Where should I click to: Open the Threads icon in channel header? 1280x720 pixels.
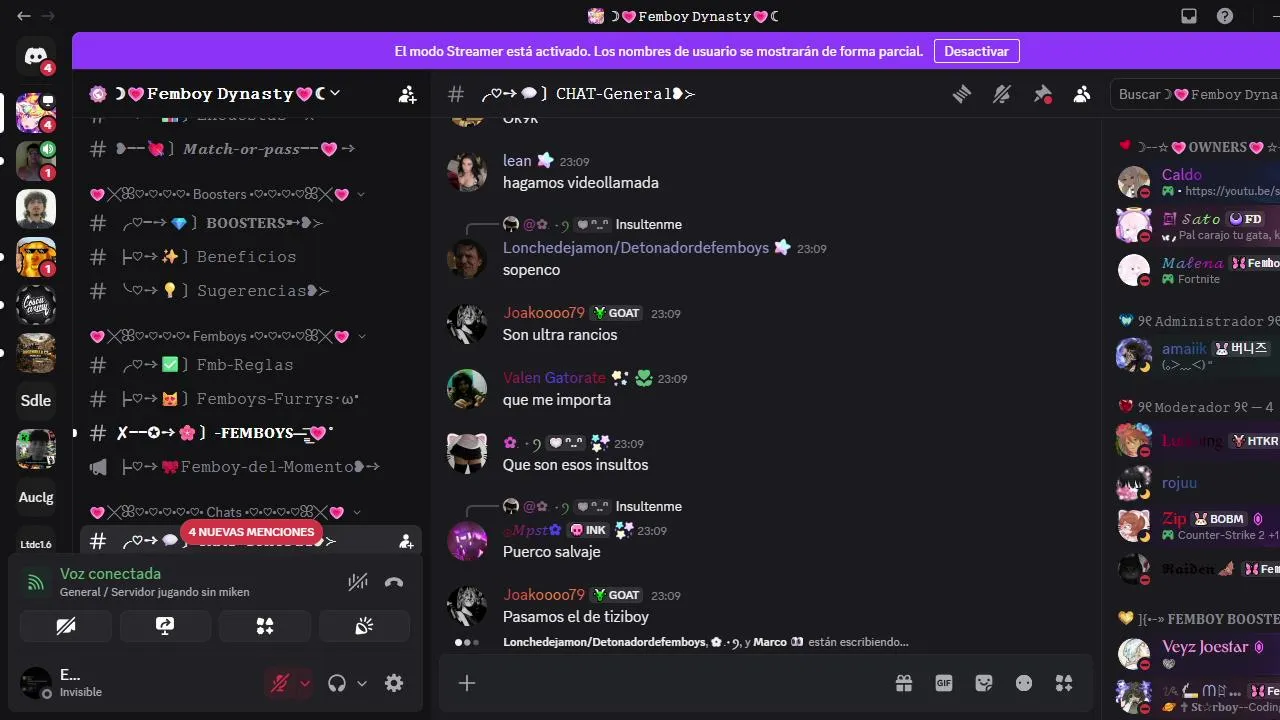962,94
